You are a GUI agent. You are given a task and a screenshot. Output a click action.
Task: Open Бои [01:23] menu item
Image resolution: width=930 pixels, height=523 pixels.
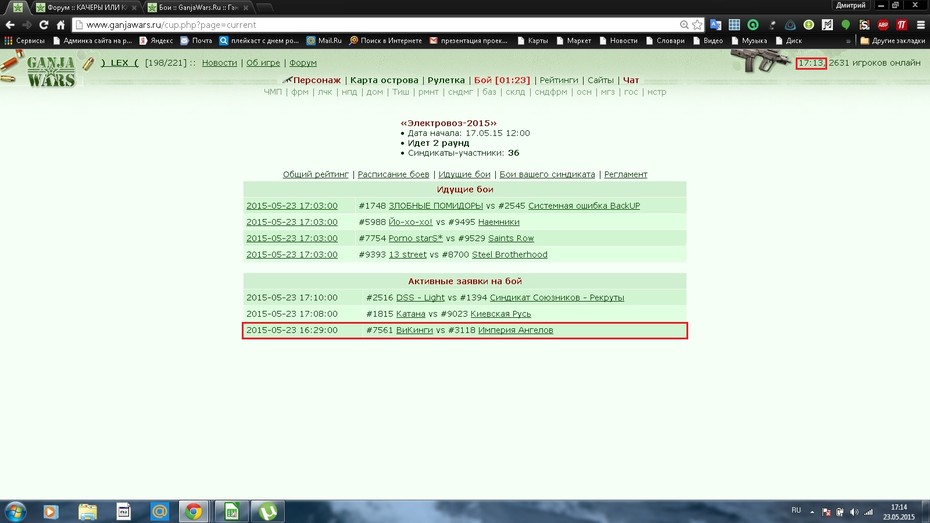502,80
